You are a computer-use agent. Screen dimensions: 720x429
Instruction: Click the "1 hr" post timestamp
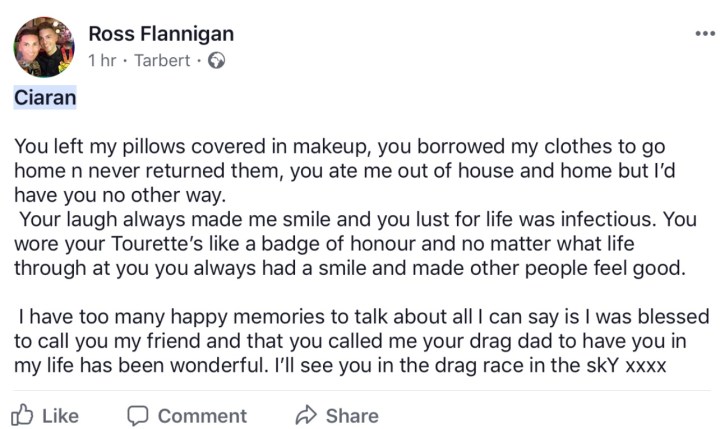coord(102,60)
